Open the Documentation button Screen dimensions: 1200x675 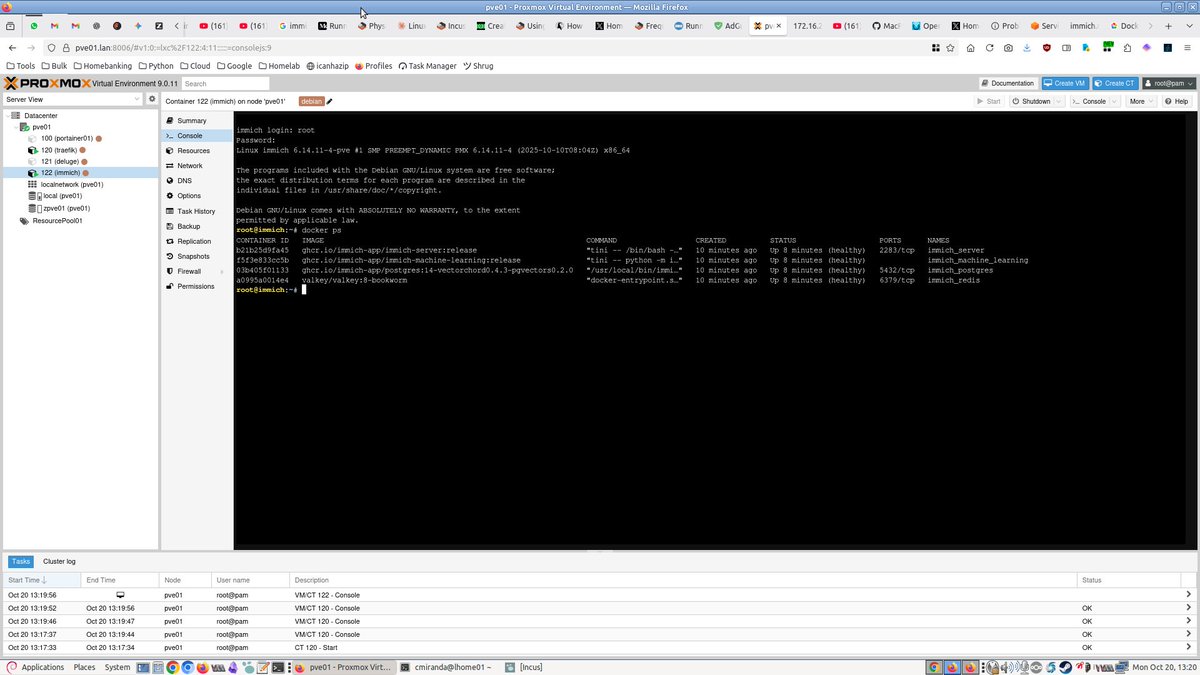(x=1008, y=84)
